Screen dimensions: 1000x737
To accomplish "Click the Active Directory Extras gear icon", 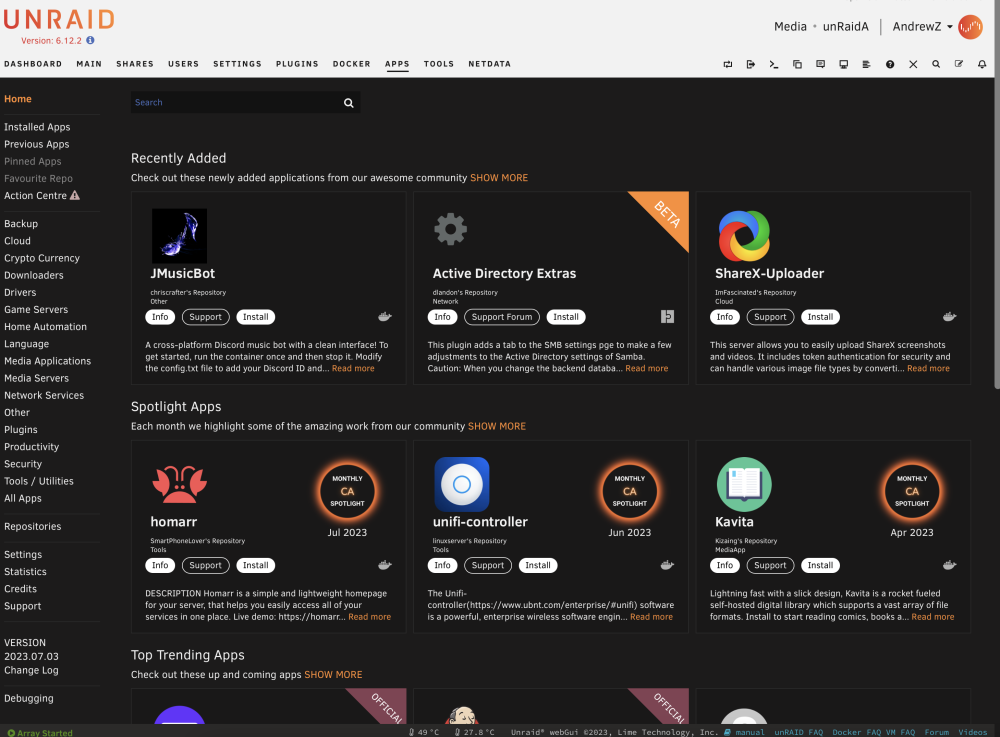I will pos(451,229).
